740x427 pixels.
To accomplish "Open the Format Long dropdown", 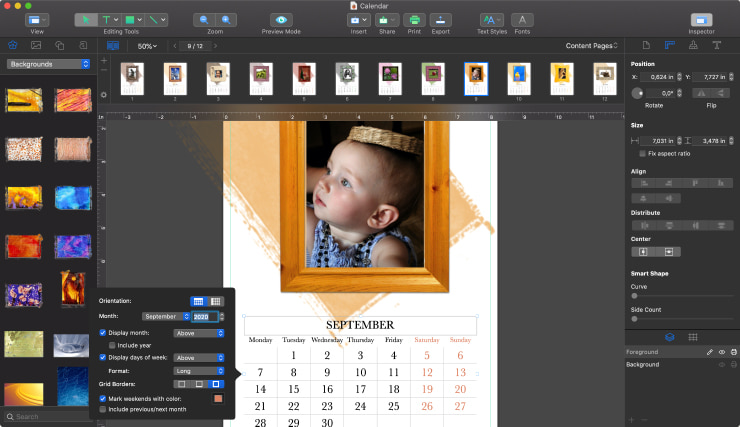I will tap(199, 371).
